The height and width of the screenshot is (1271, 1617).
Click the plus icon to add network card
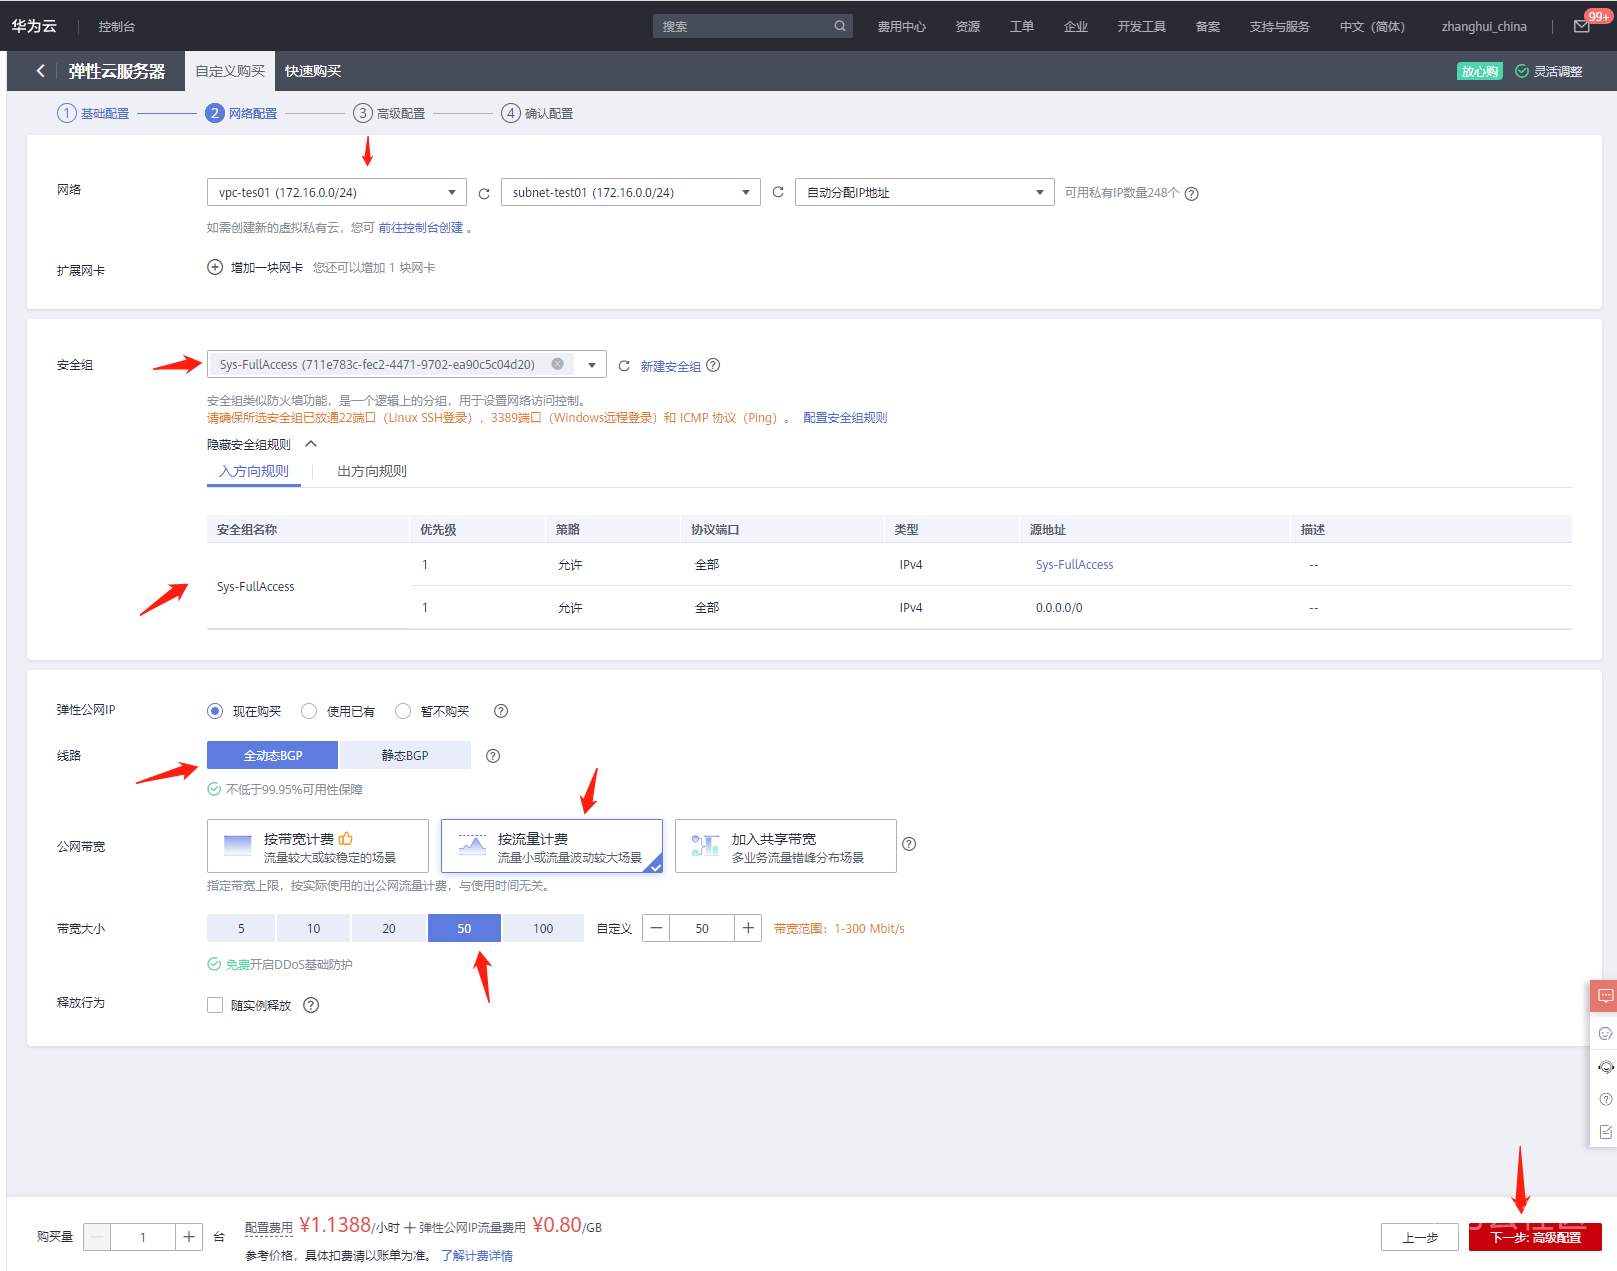[215, 267]
